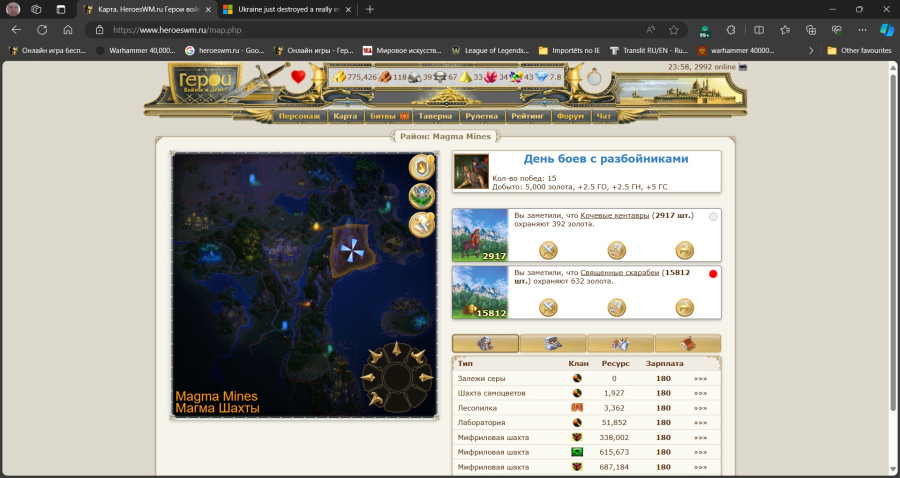Click the pyramid-shaped sulfur resource icon
This screenshot has width=900, height=478.
(465, 77)
